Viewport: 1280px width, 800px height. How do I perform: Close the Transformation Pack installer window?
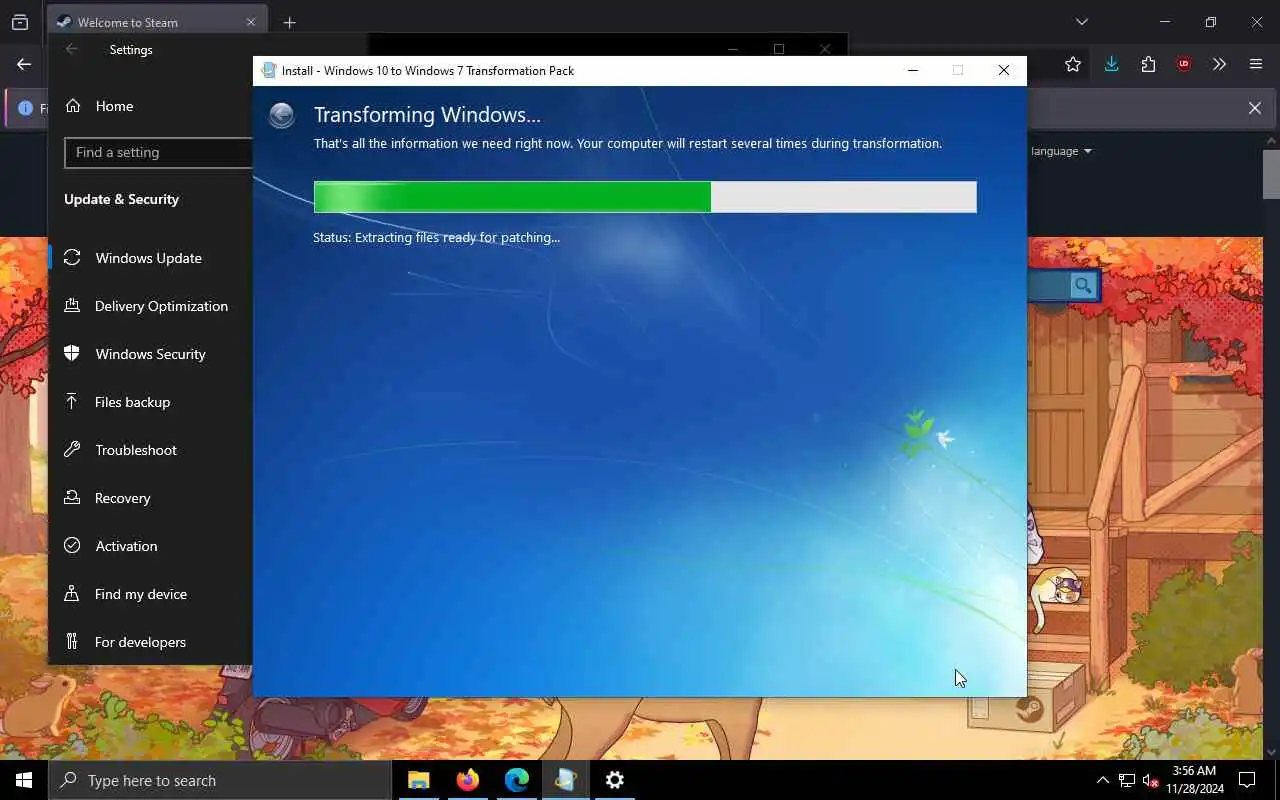[x=1003, y=70]
